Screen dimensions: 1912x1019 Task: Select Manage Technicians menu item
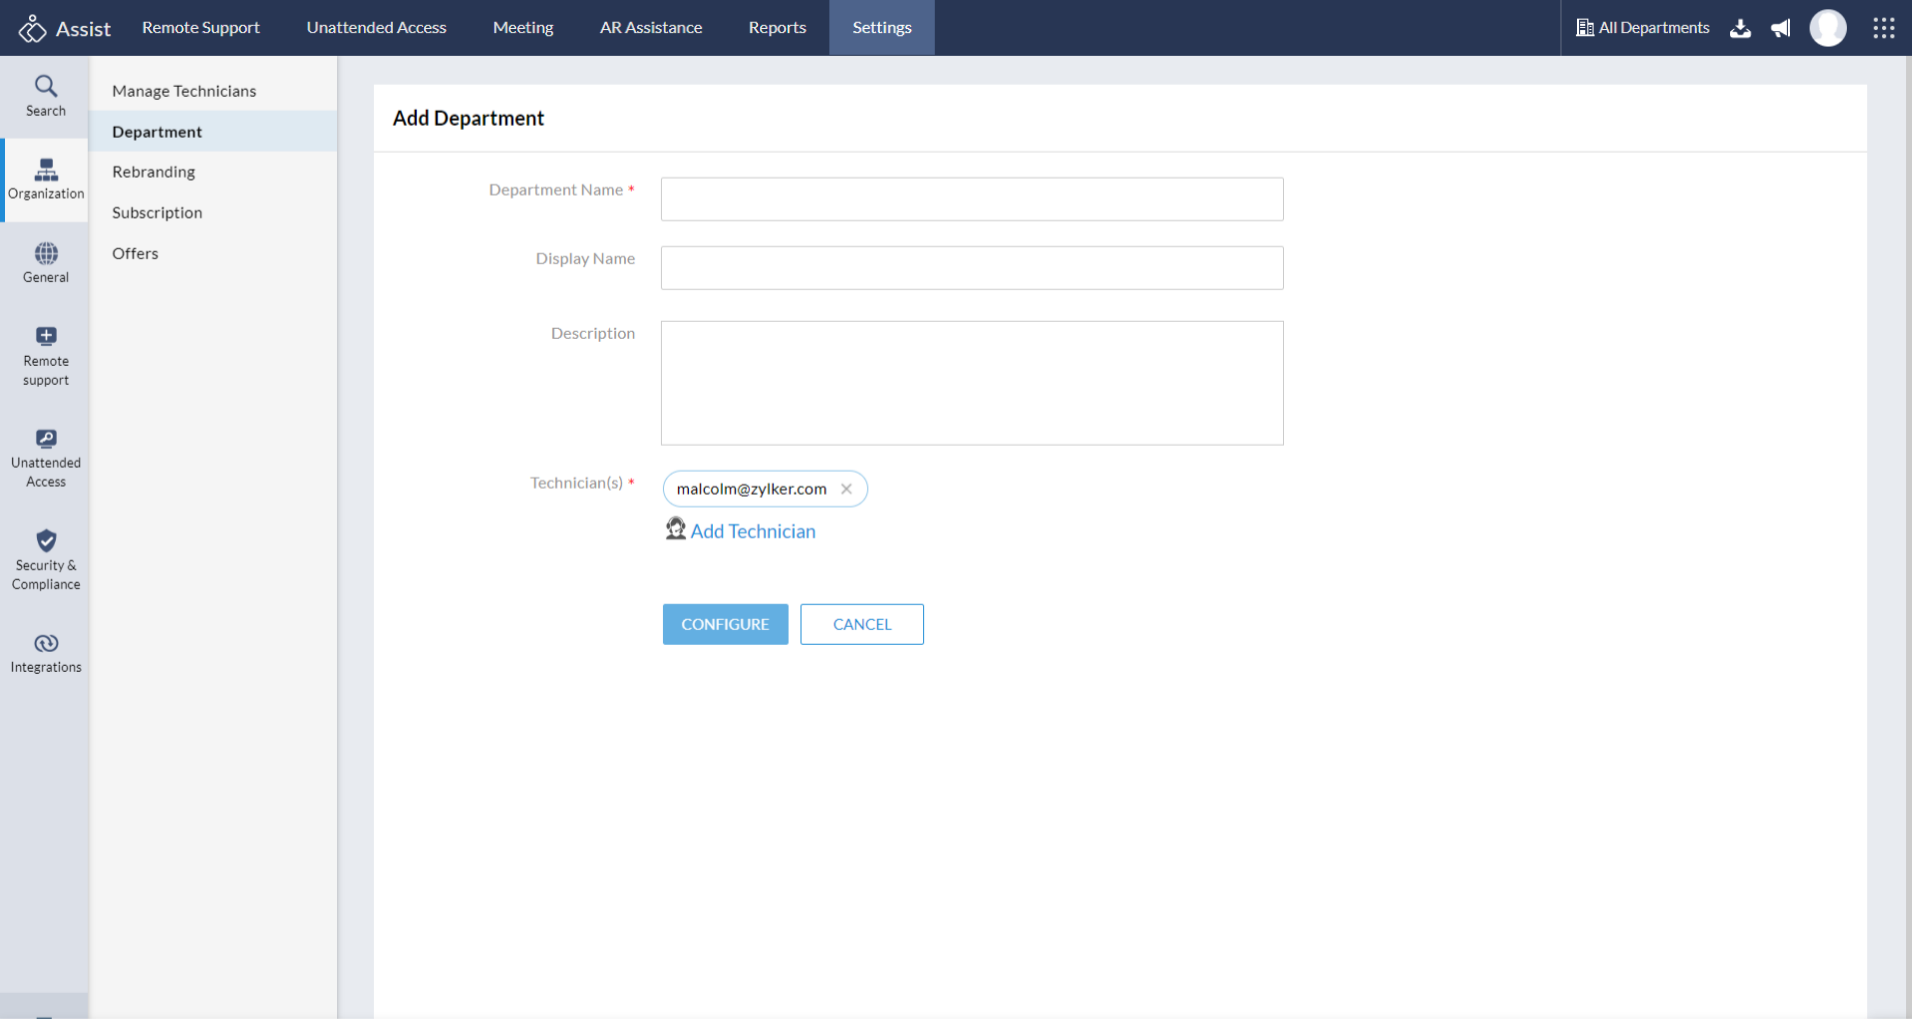184,91
